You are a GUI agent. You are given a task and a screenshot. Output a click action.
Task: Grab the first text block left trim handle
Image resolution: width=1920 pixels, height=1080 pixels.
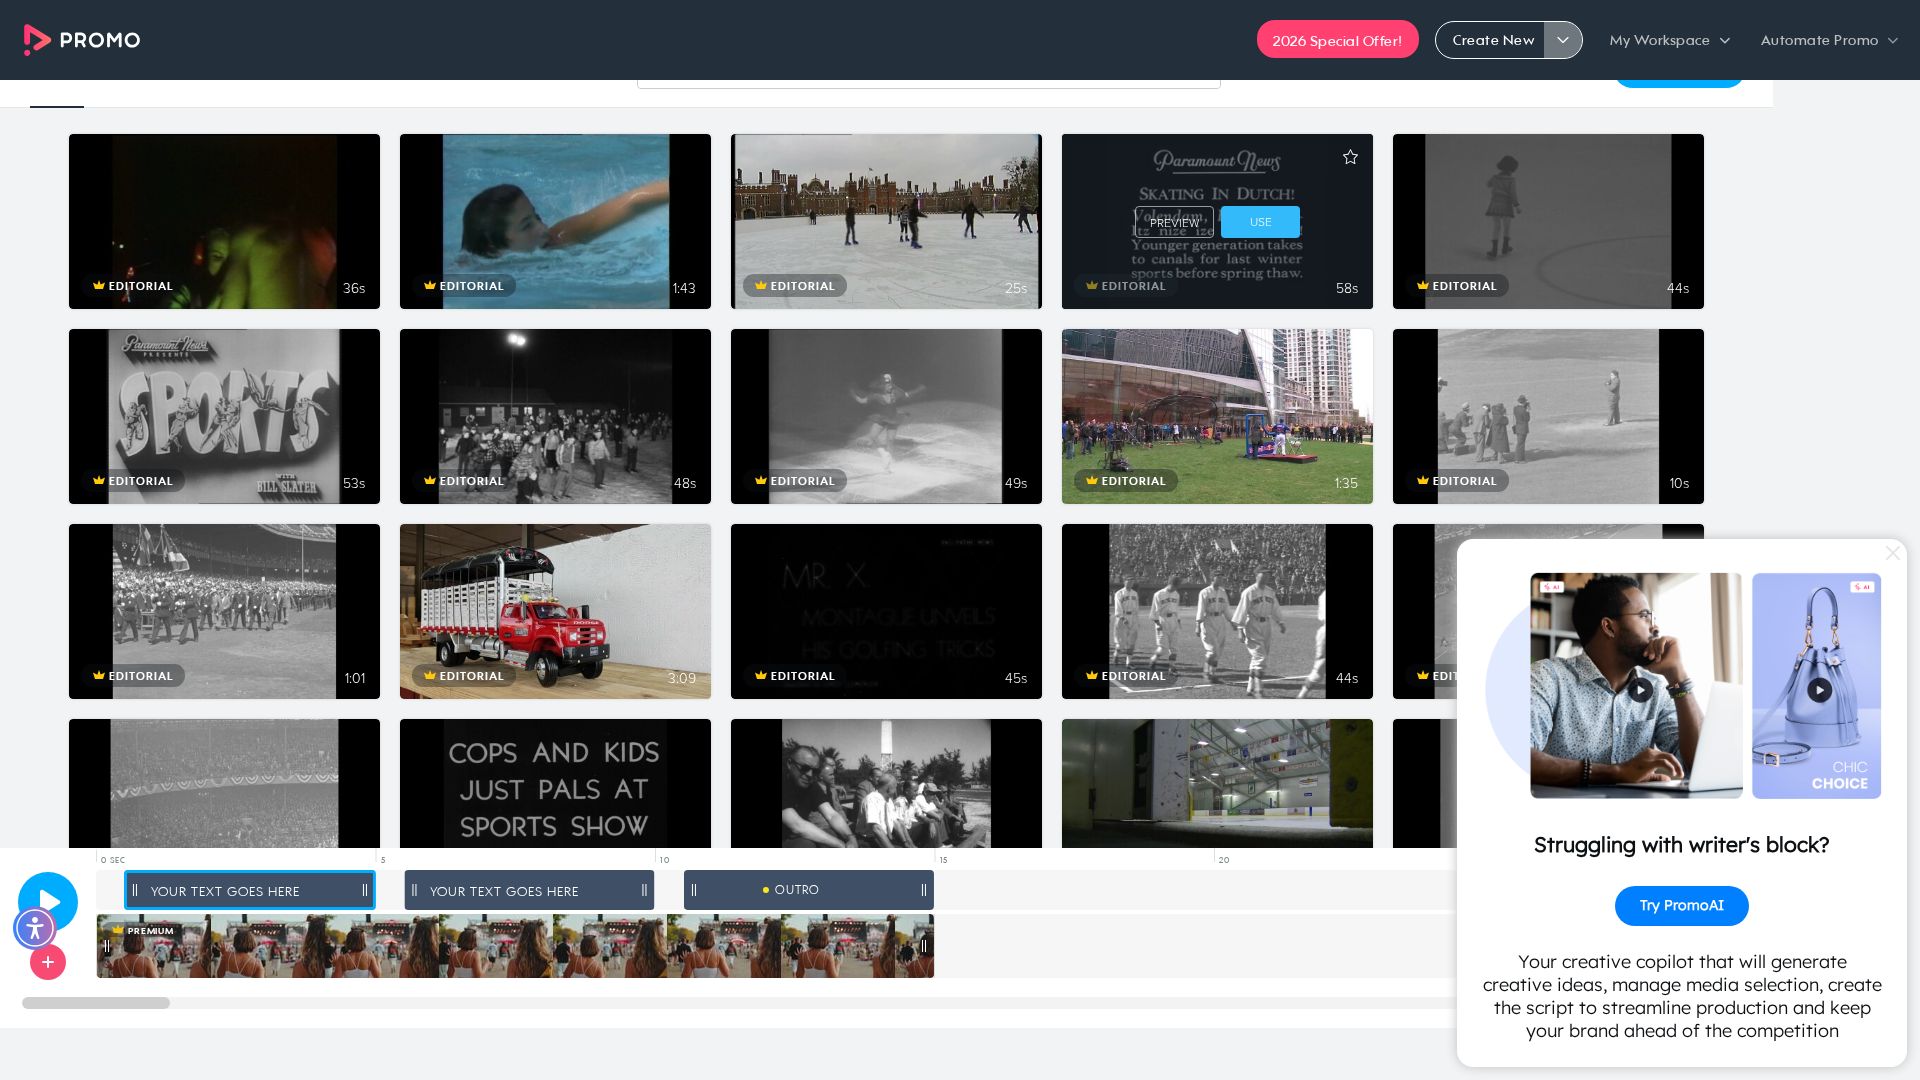[135, 890]
